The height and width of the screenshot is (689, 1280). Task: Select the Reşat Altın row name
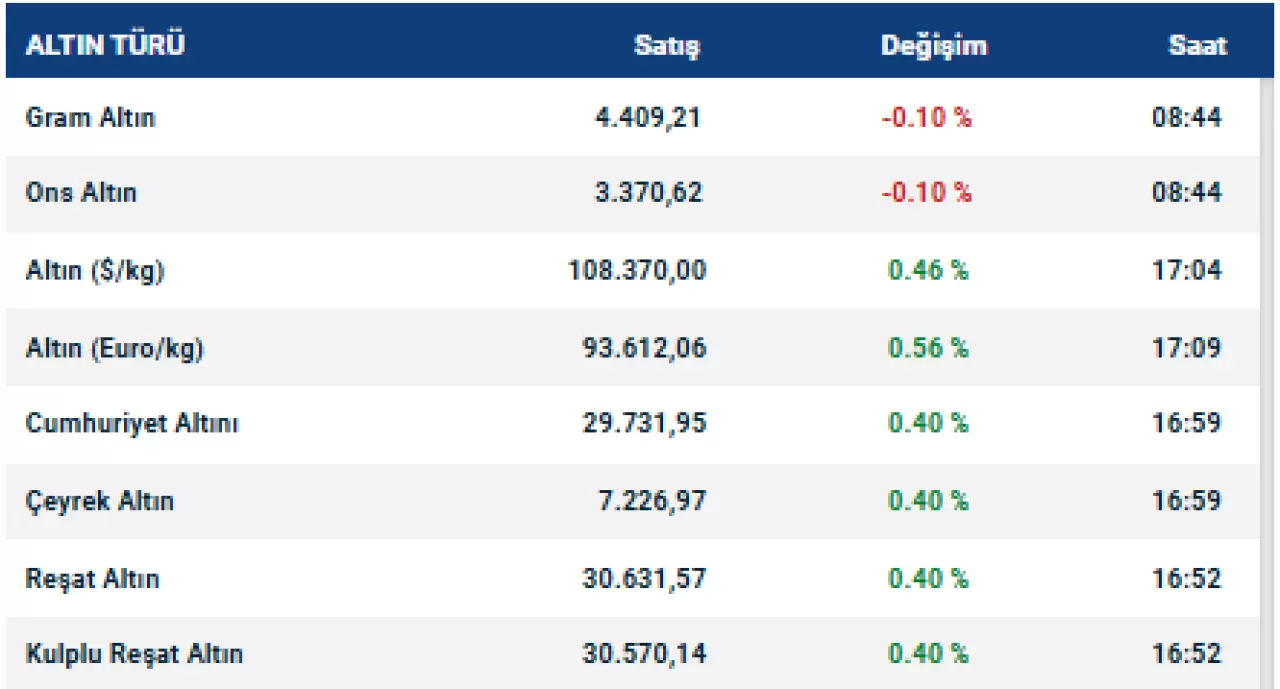tap(92, 579)
